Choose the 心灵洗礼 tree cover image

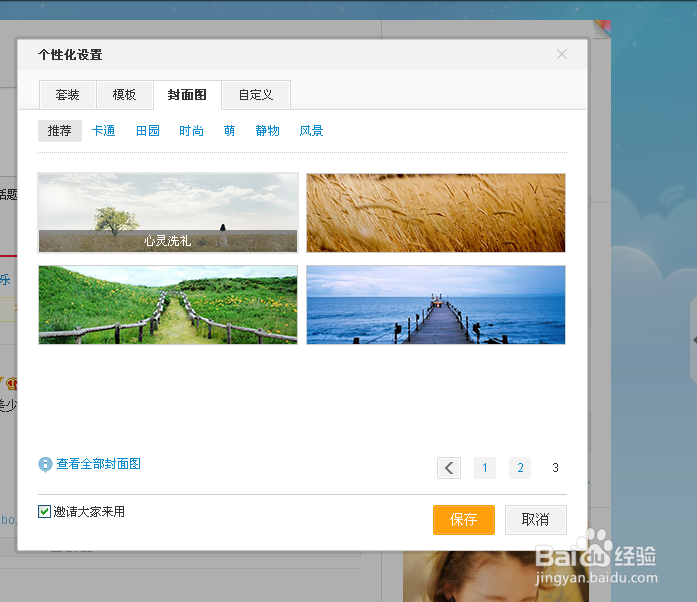[168, 213]
